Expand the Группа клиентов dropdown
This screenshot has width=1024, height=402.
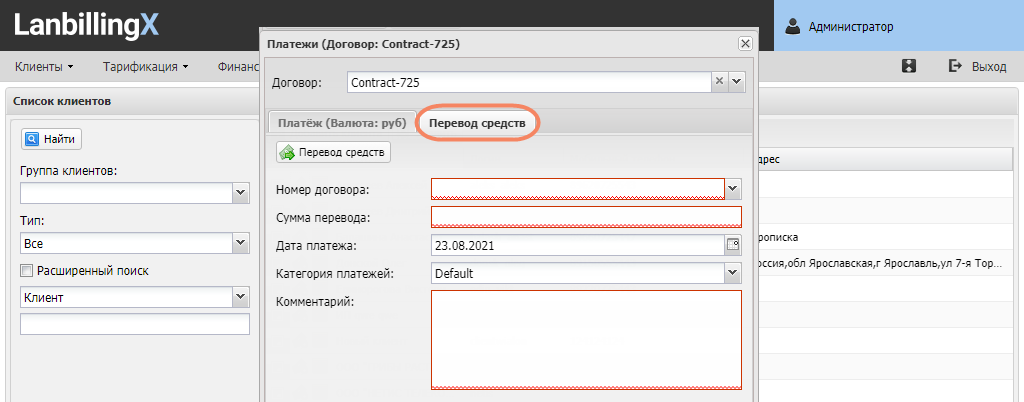click(x=241, y=193)
